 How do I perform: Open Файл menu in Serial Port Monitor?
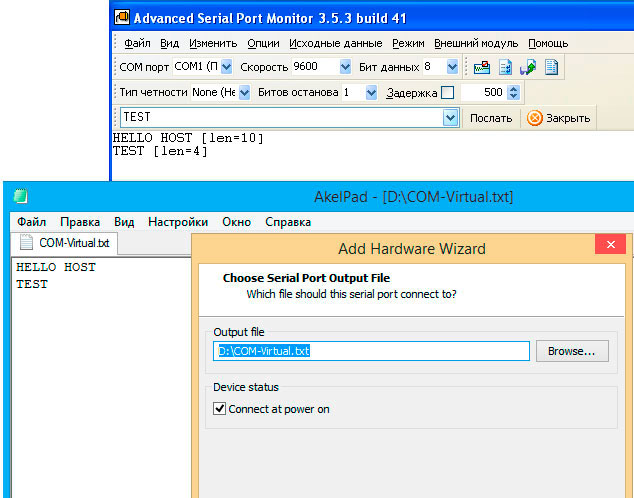[137, 43]
